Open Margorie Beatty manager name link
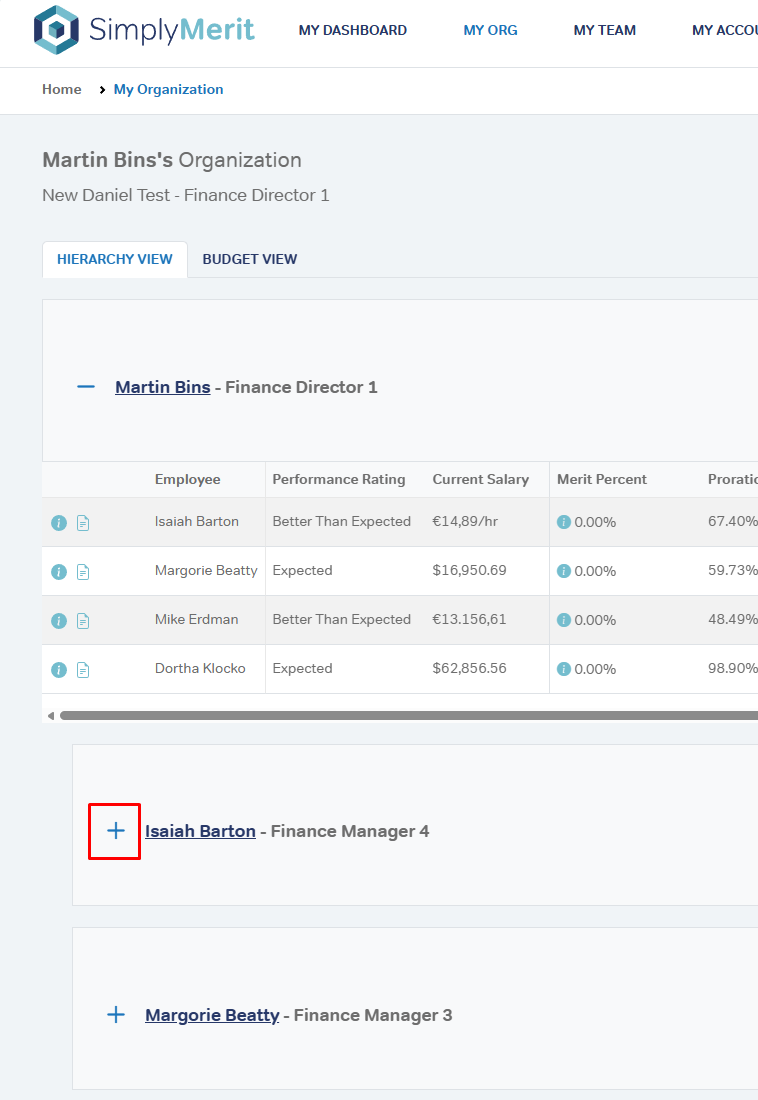This screenshot has height=1100, width=758. coord(212,1015)
